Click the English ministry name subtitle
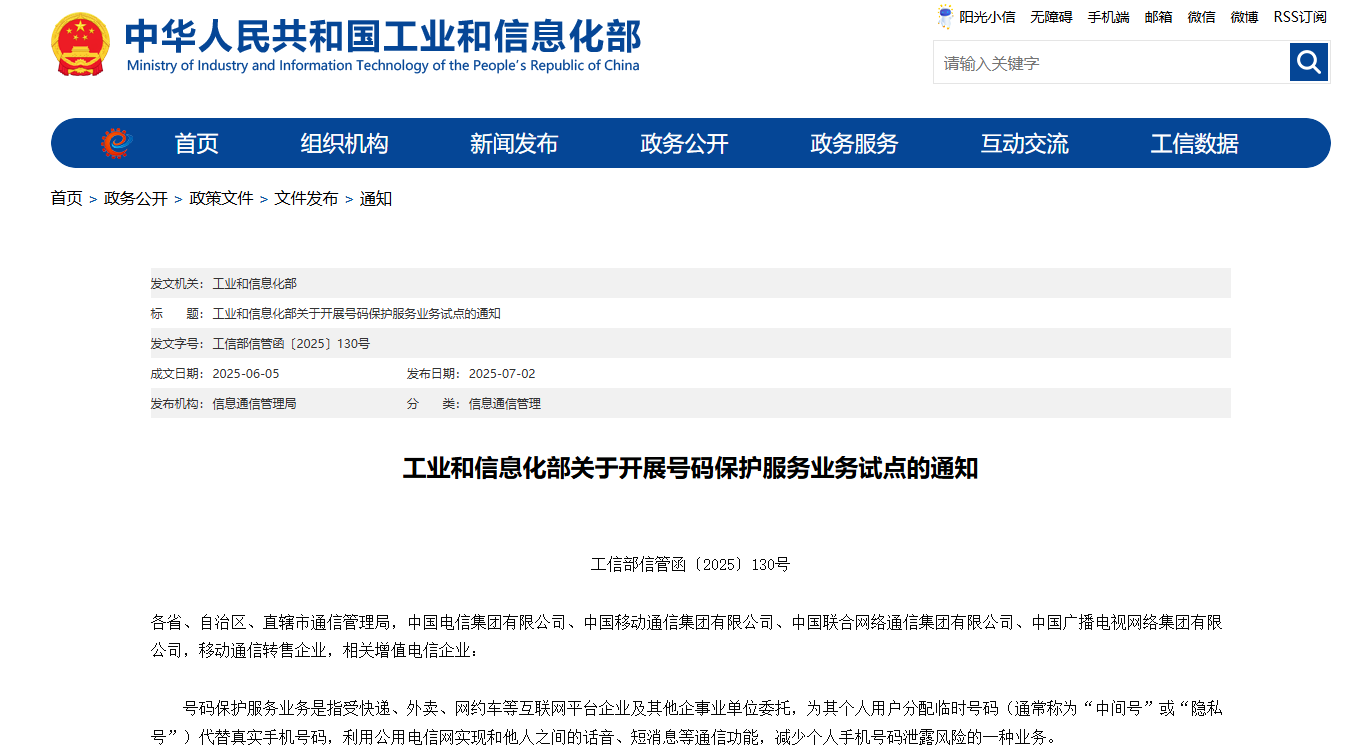The height and width of the screenshot is (756, 1370). pos(383,66)
